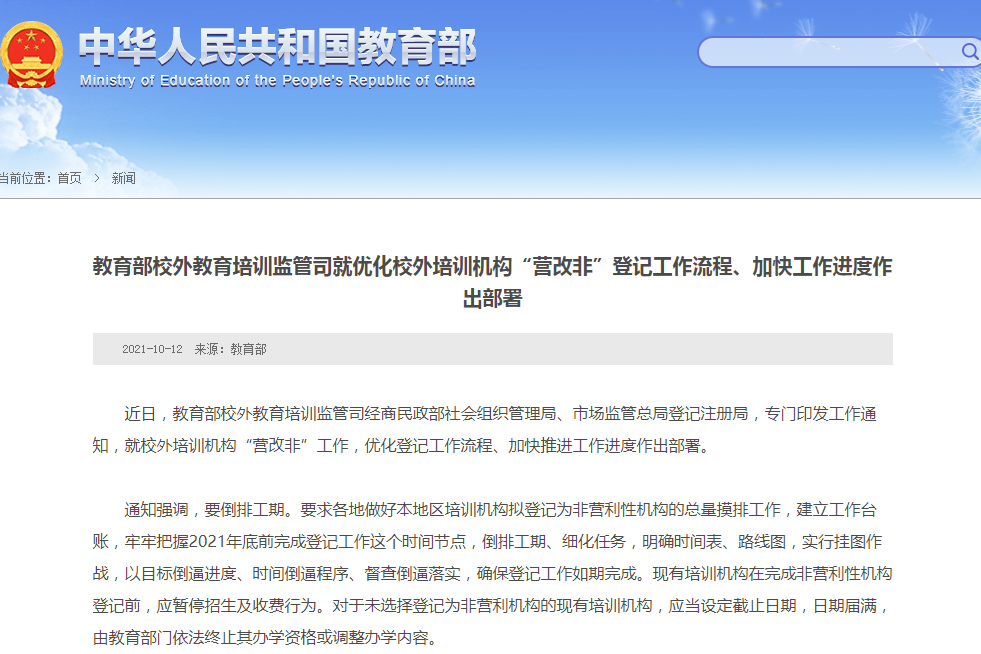The height and width of the screenshot is (654, 981).
Task: Click the breadcrumb arrow separator
Action: [x=97, y=178]
